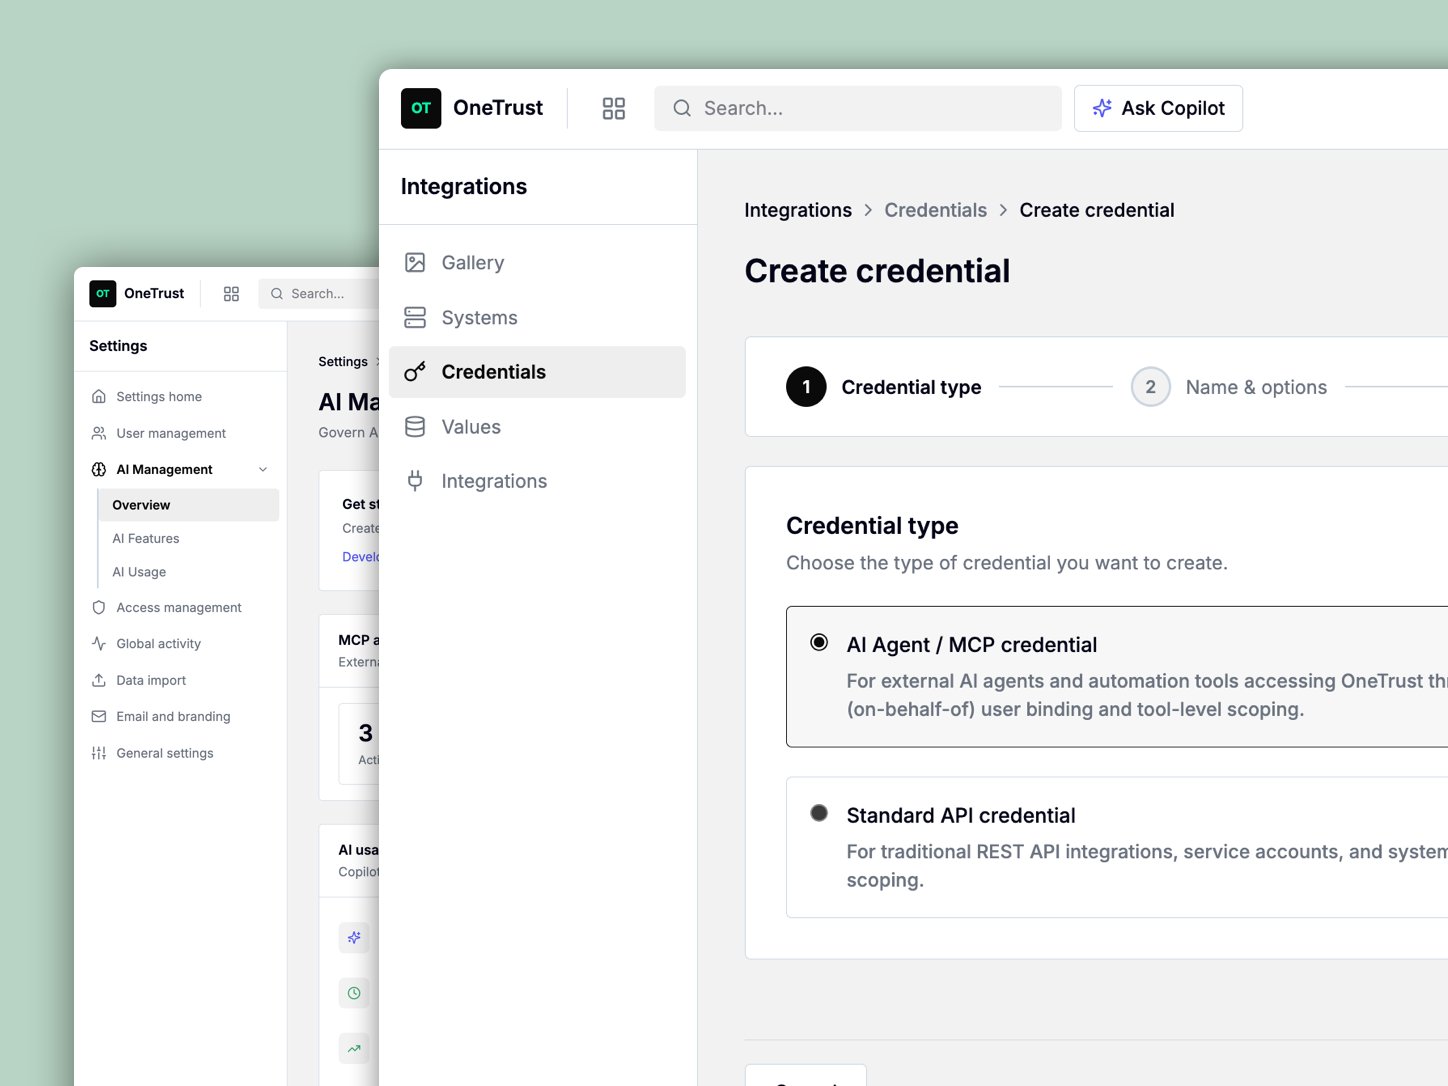Viewport: 1448px width, 1086px height.
Task: Click the Integrations breadcrumb link
Action: pyautogui.click(x=798, y=210)
